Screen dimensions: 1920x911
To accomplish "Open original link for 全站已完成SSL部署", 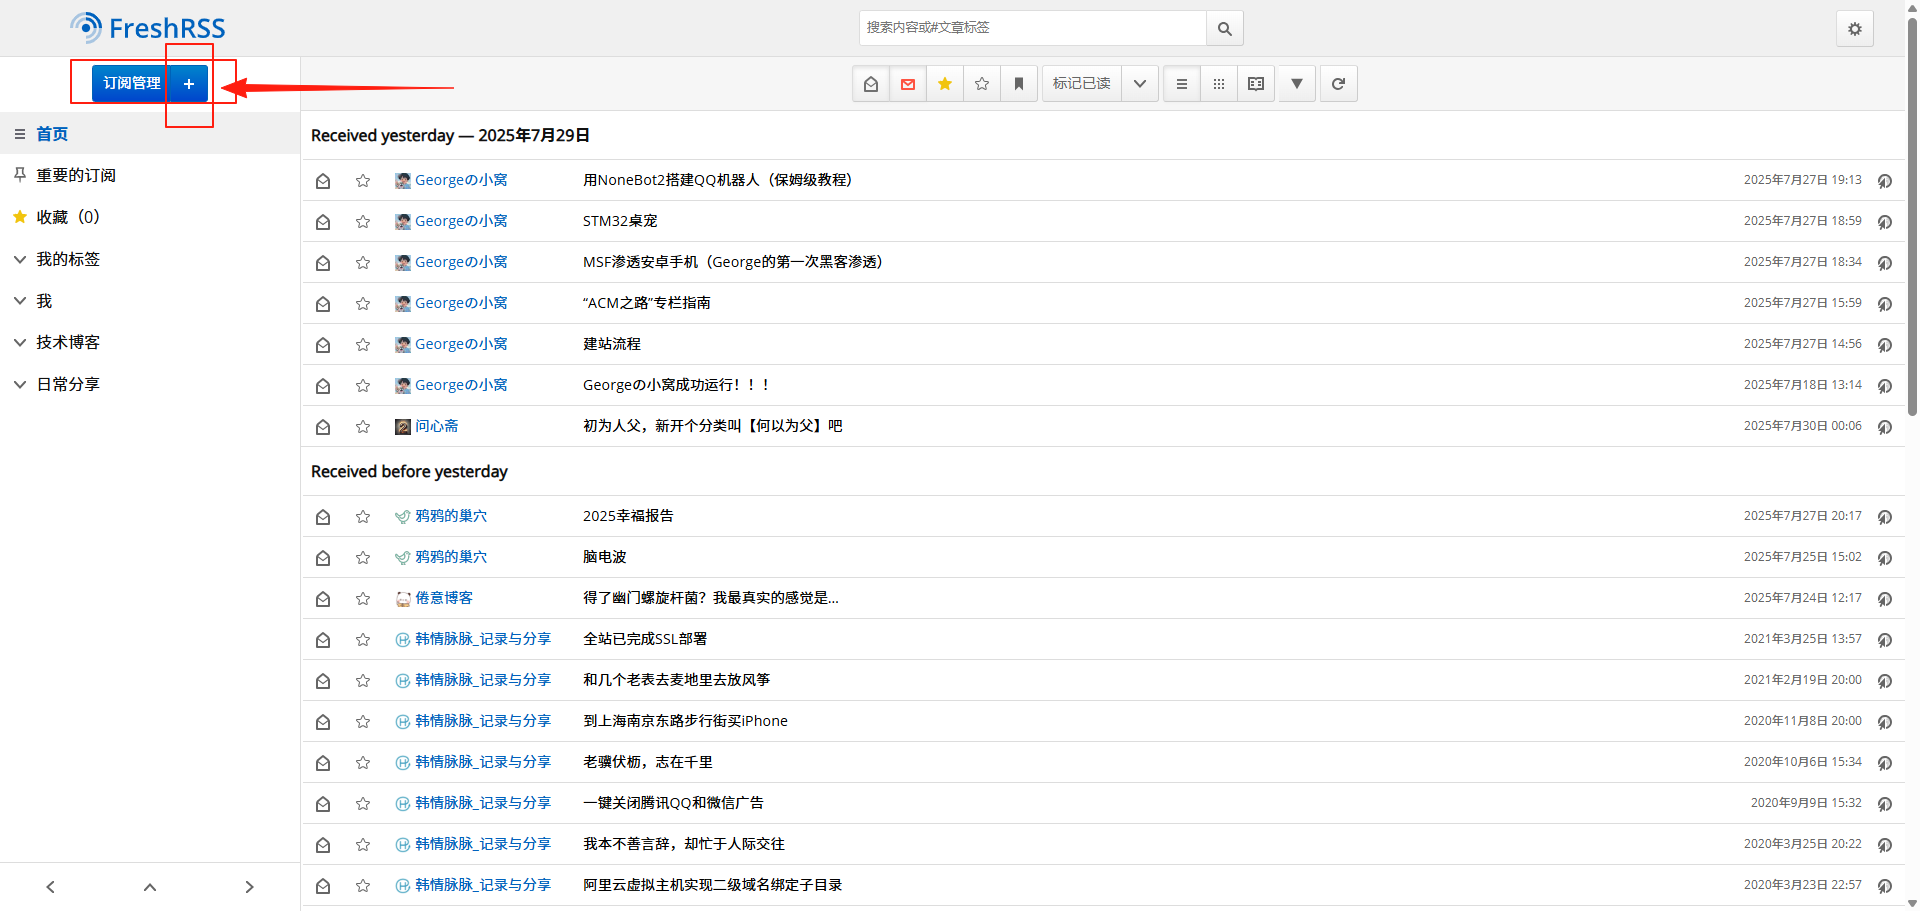I will 1885,640.
